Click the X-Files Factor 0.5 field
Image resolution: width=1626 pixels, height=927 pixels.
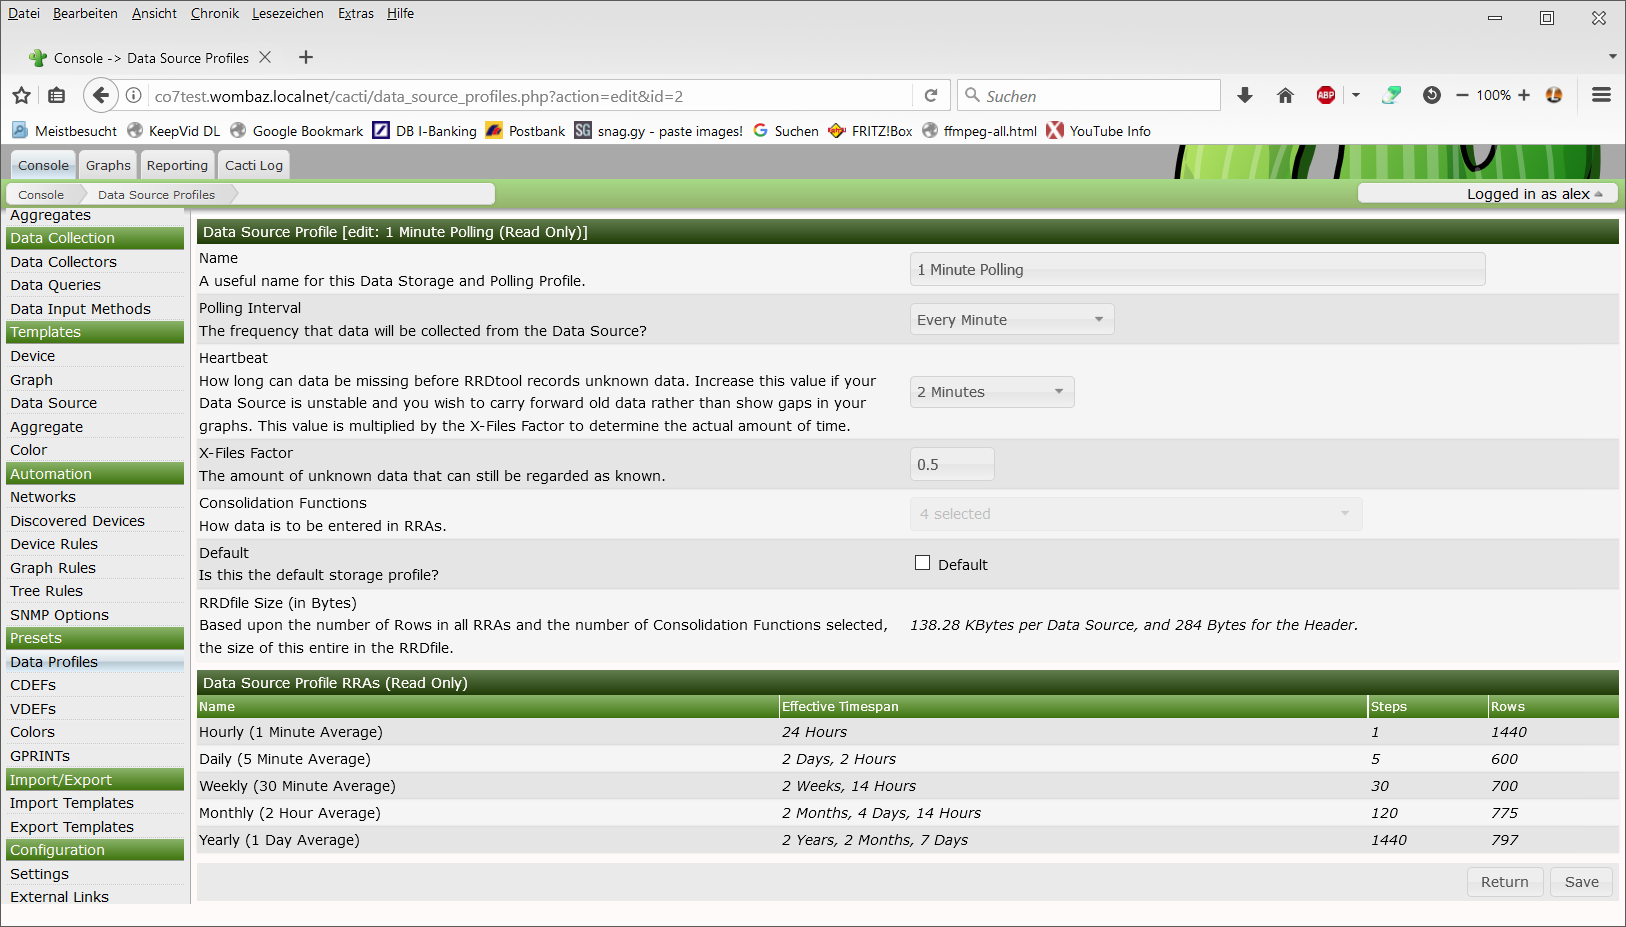click(952, 464)
